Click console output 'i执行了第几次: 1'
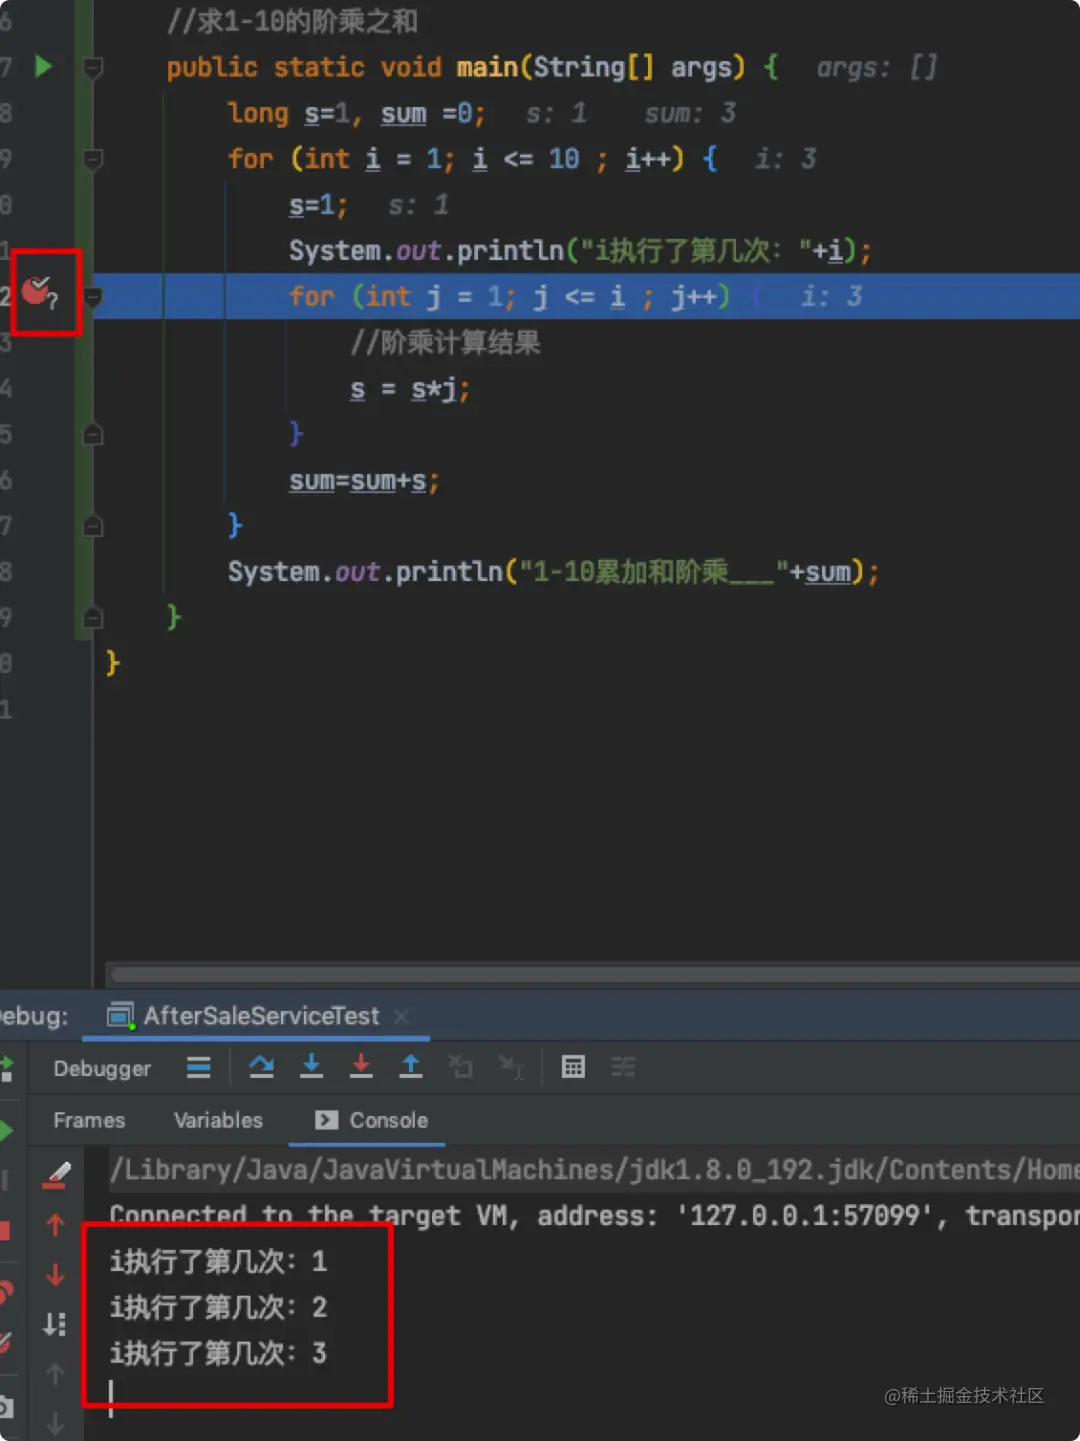 pos(218,1262)
